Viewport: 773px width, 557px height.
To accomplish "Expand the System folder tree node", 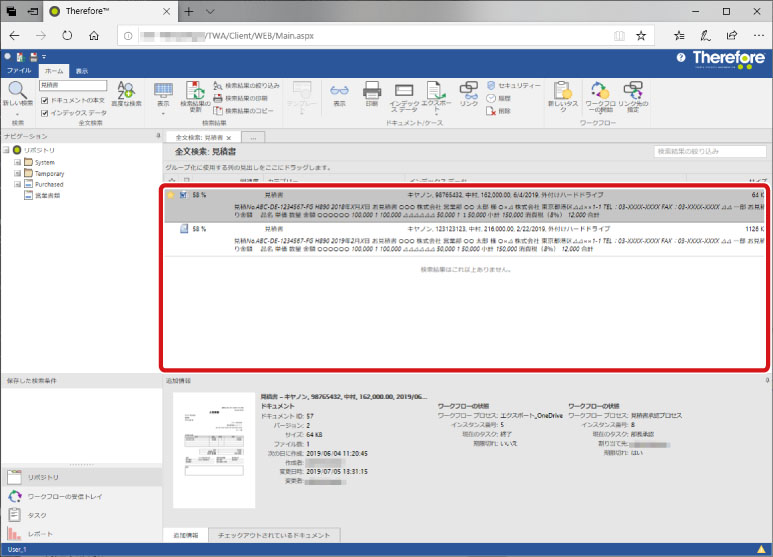I will (x=18, y=162).
